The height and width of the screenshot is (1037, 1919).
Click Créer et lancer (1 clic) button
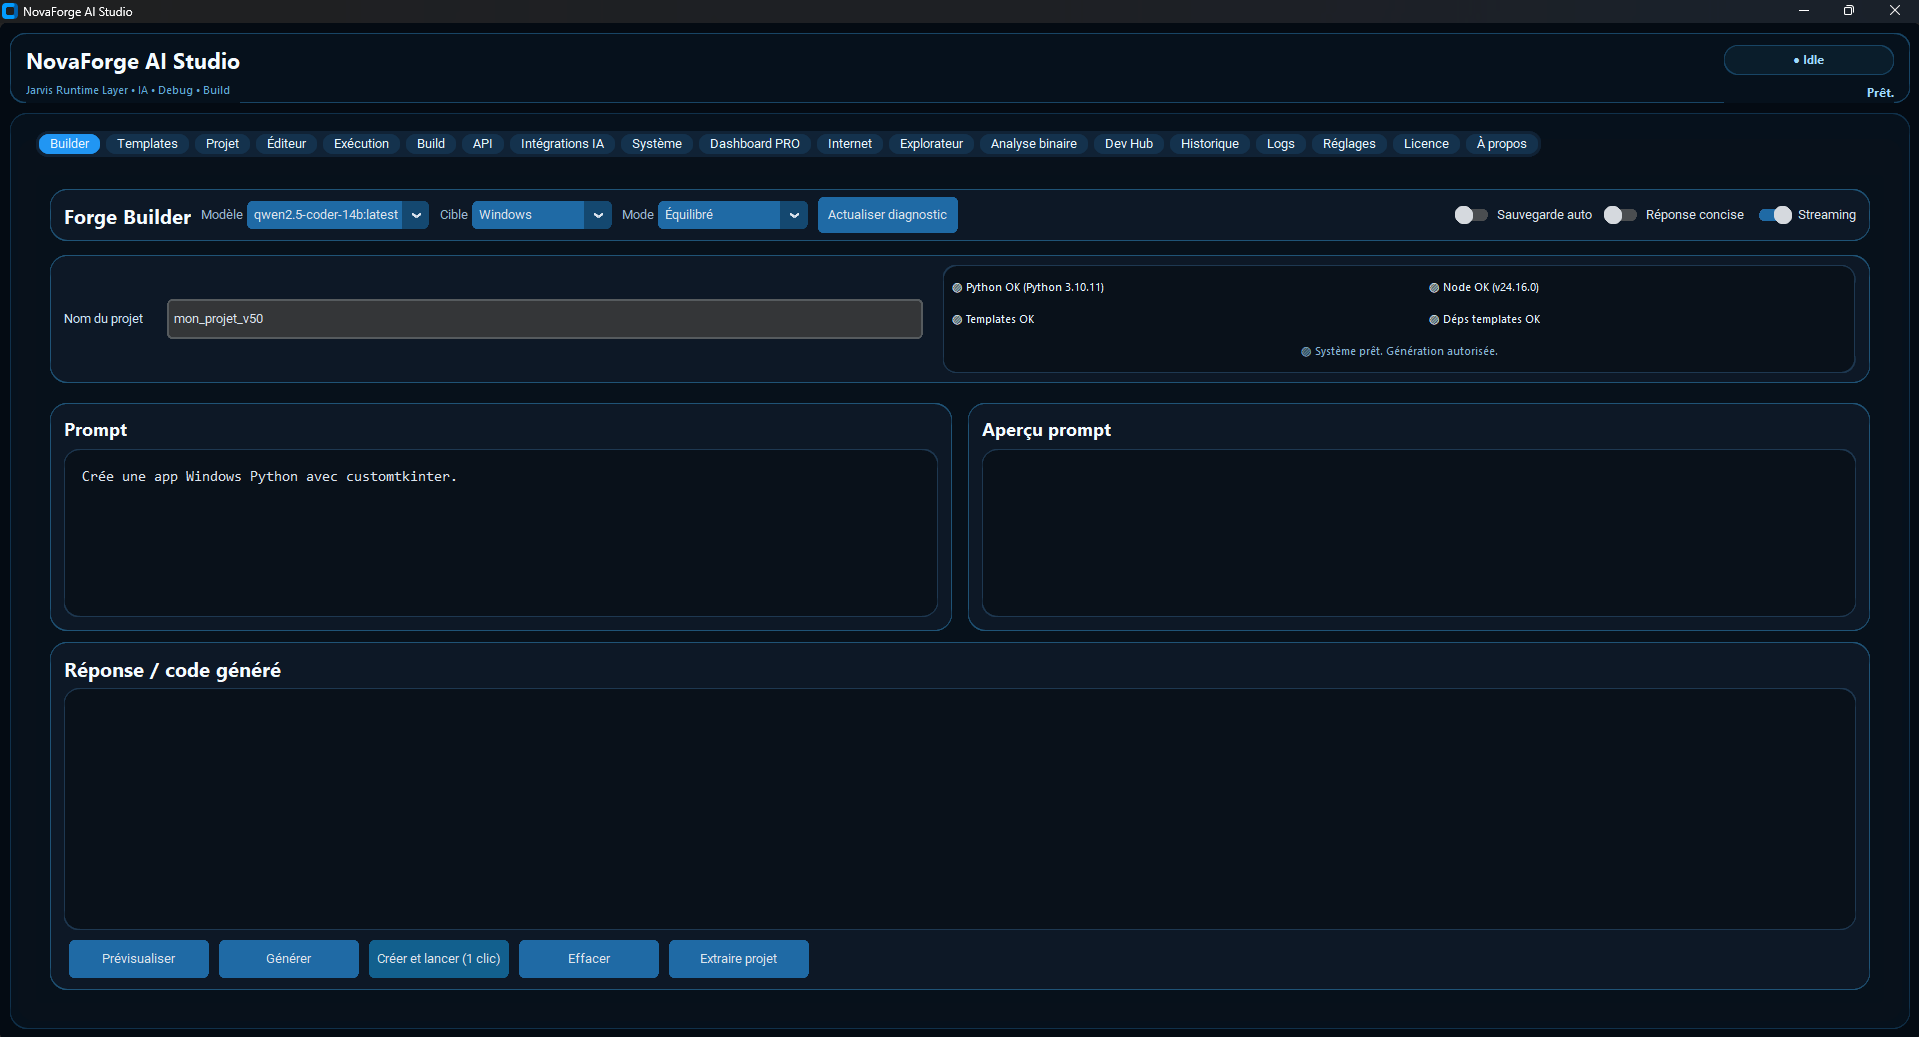click(x=439, y=959)
